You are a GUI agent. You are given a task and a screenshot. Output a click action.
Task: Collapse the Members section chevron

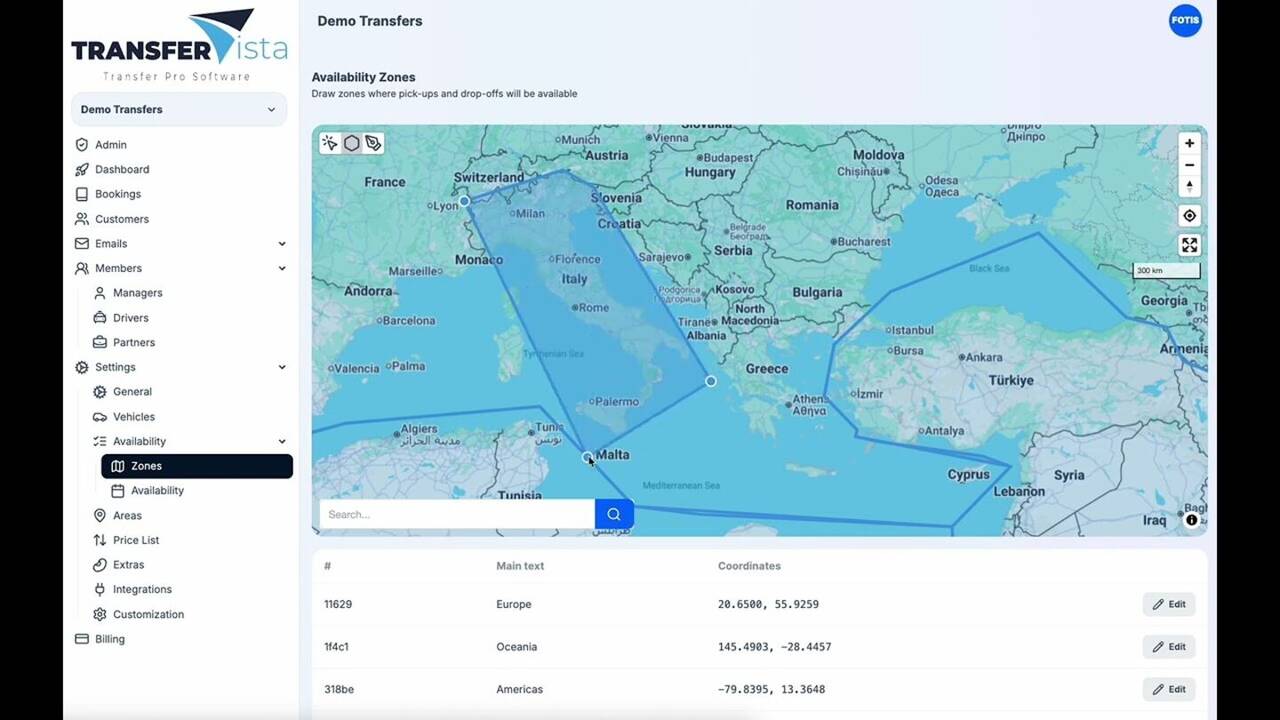click(282, 268)
